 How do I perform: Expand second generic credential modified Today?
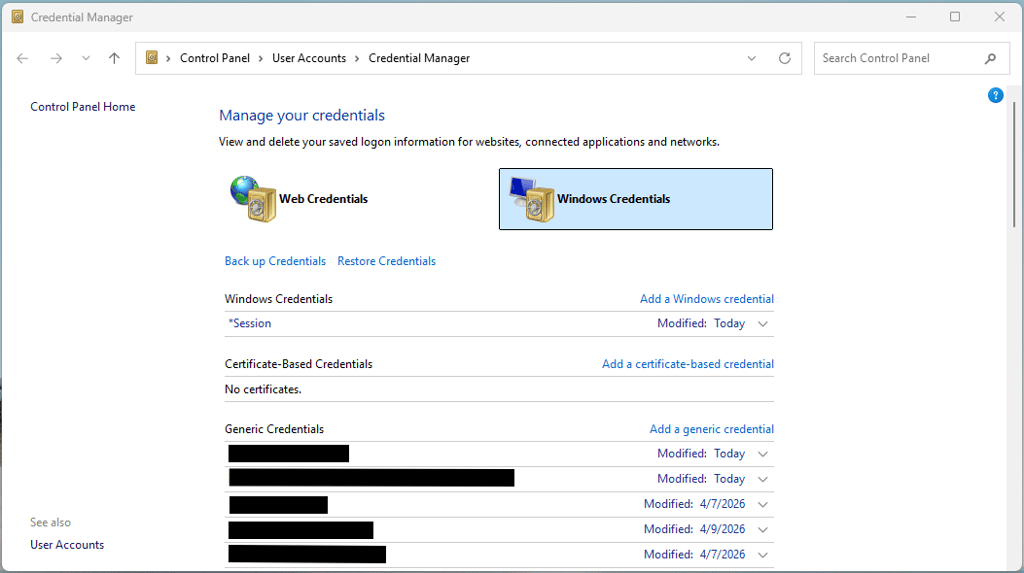(763, 479)
